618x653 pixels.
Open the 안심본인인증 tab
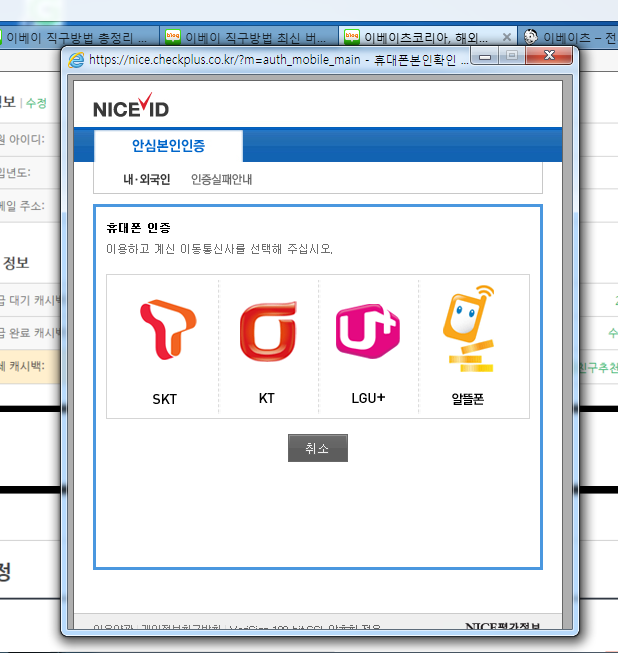pos(168,145)
